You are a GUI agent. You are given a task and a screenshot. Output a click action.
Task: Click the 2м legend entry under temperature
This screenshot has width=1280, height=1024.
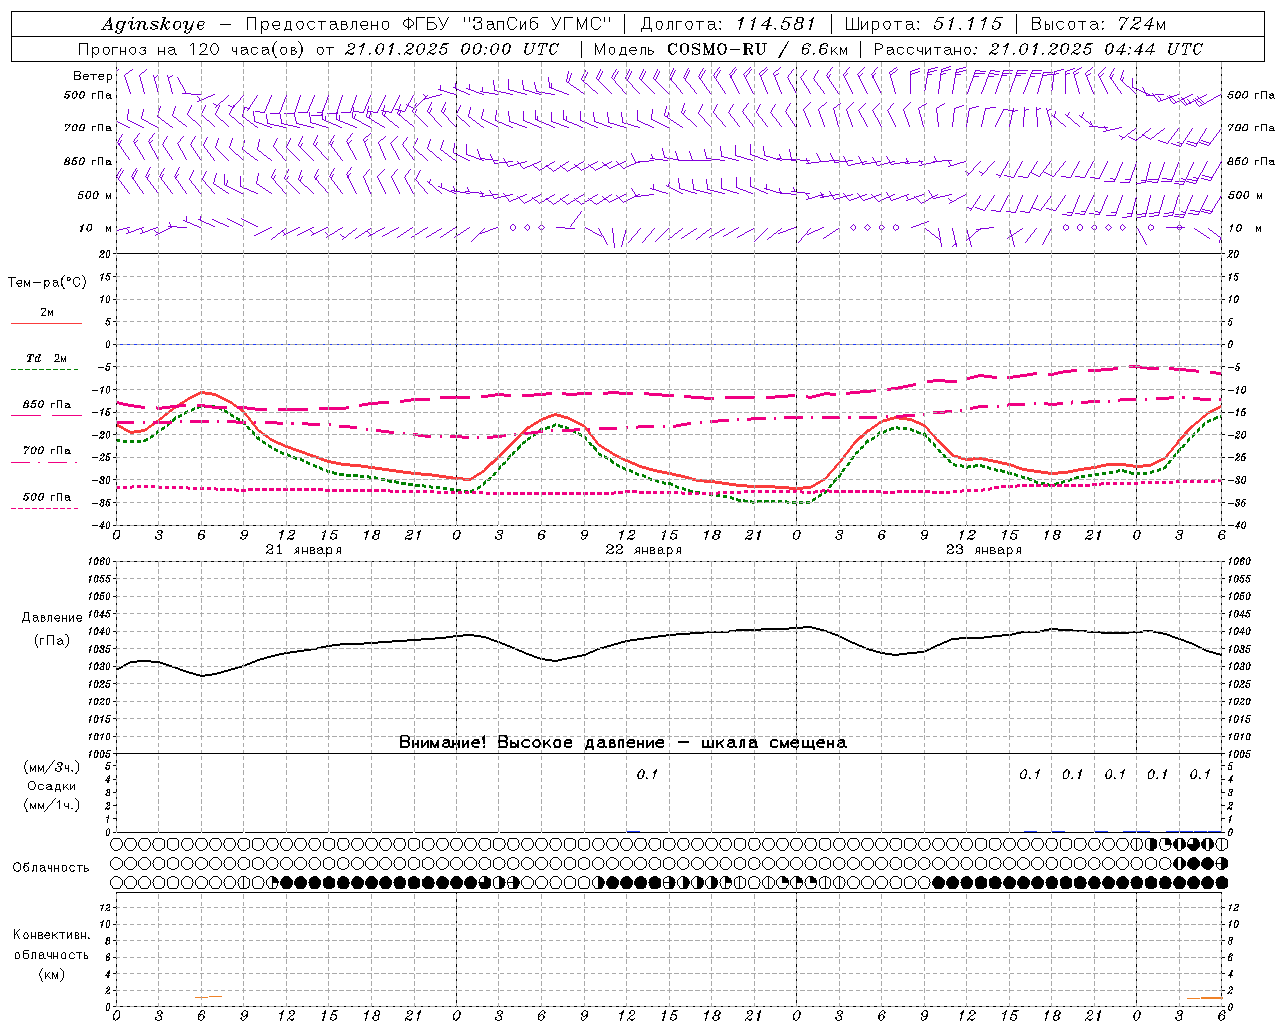point(47,313)
